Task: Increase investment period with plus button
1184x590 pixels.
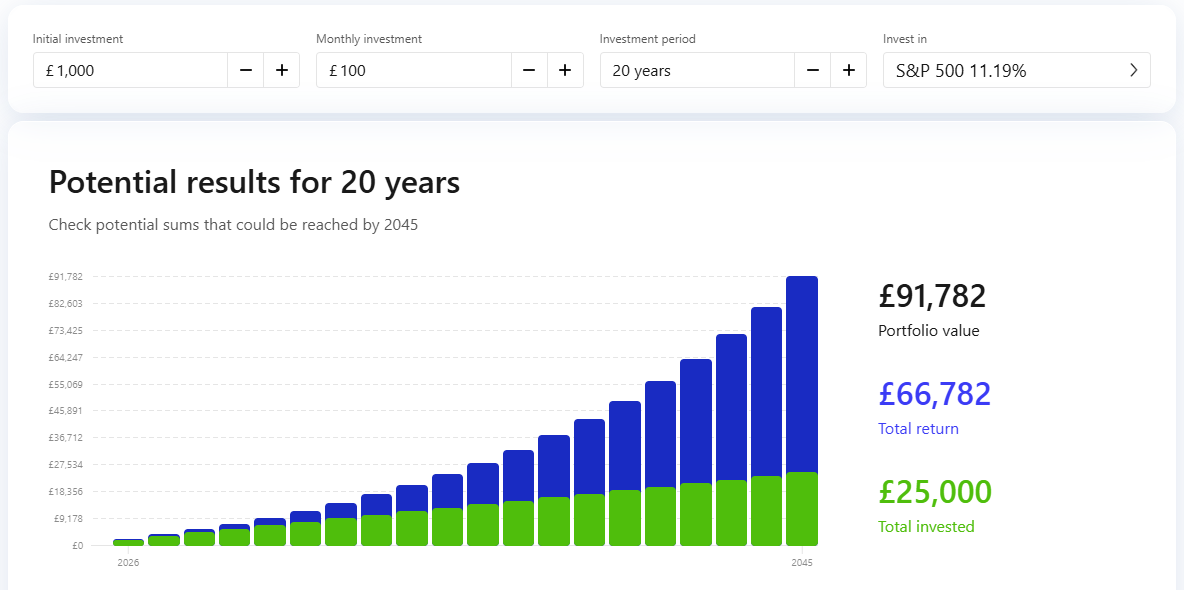Action: click(849, 70)
